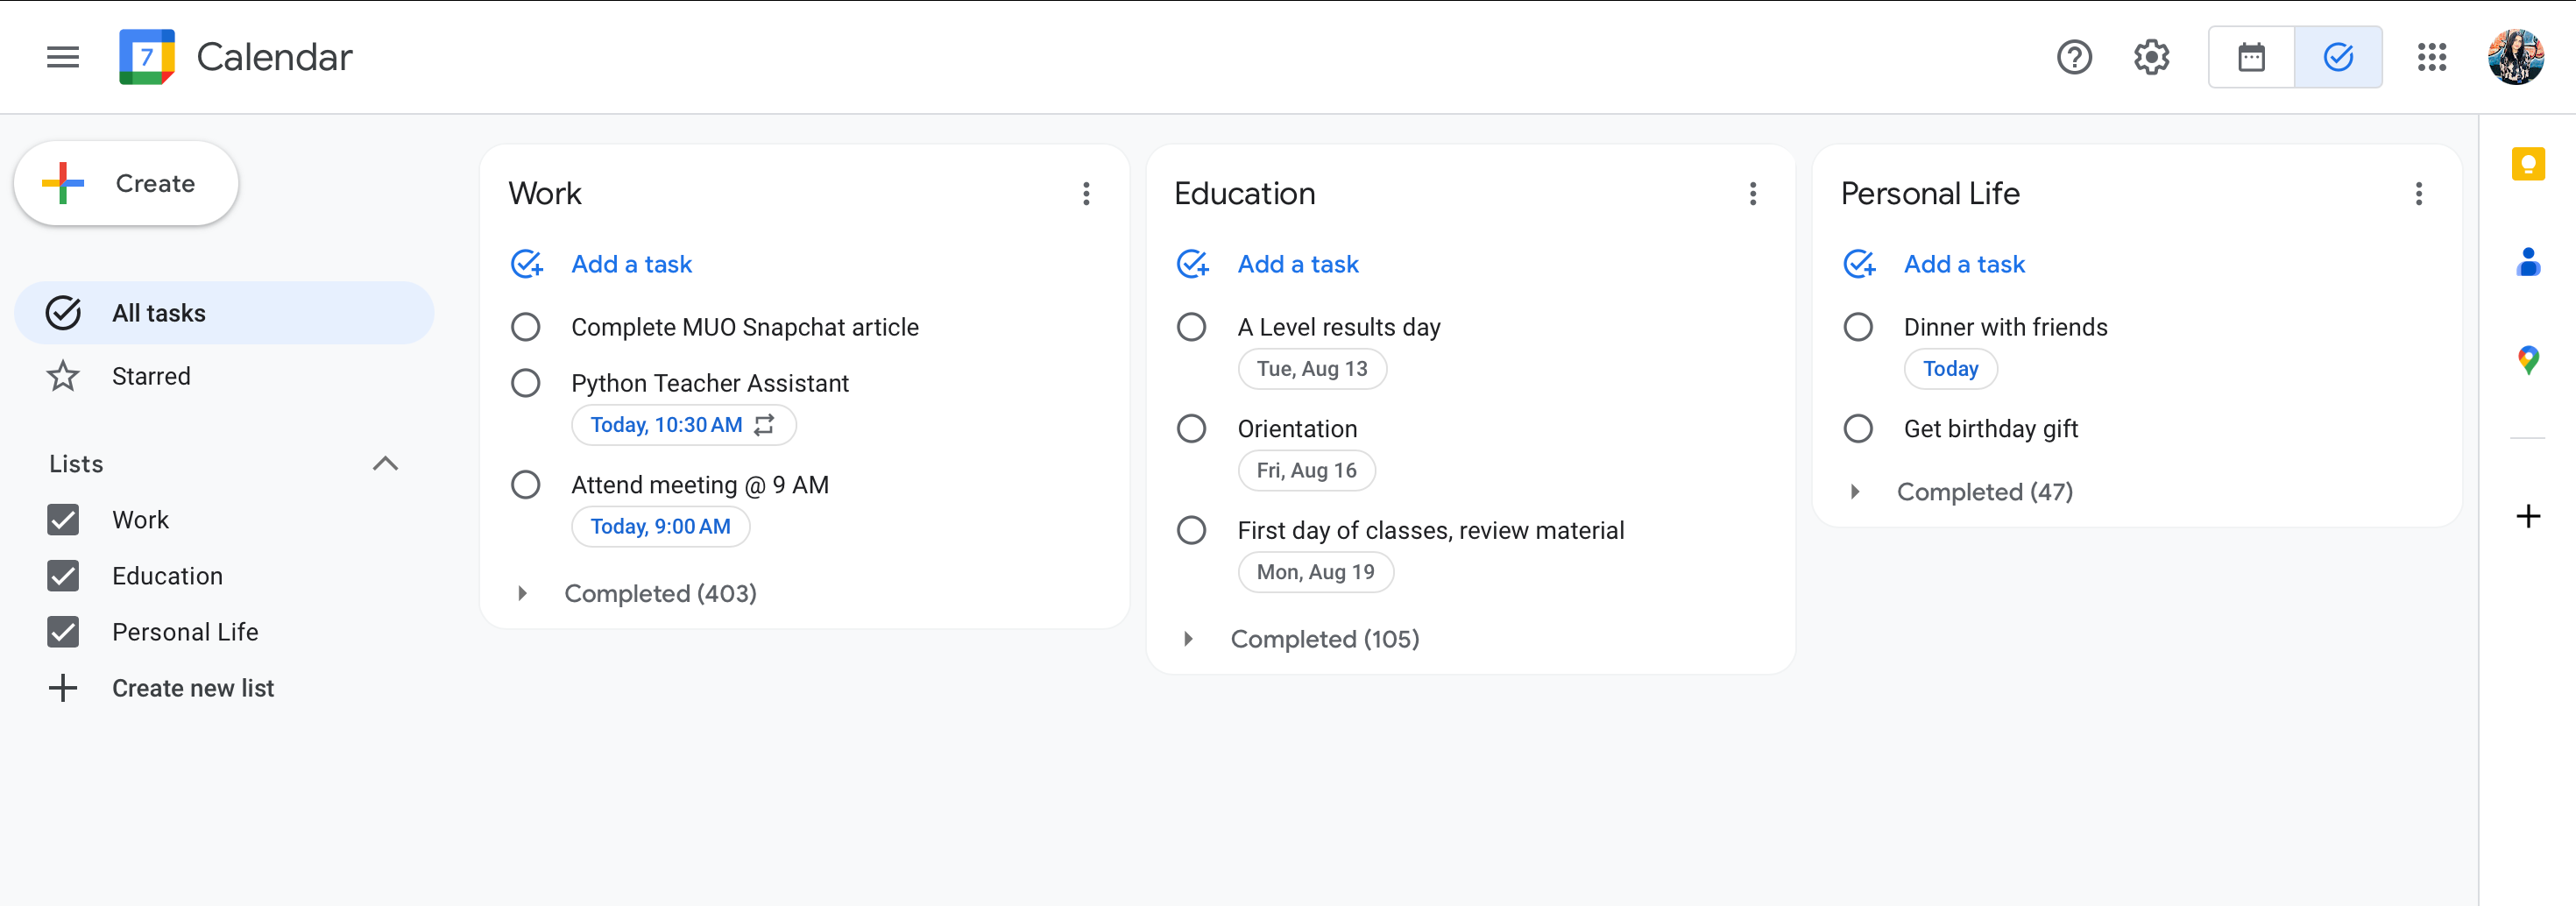Click the Today, 9:00 AM date chip

point(660,527)
